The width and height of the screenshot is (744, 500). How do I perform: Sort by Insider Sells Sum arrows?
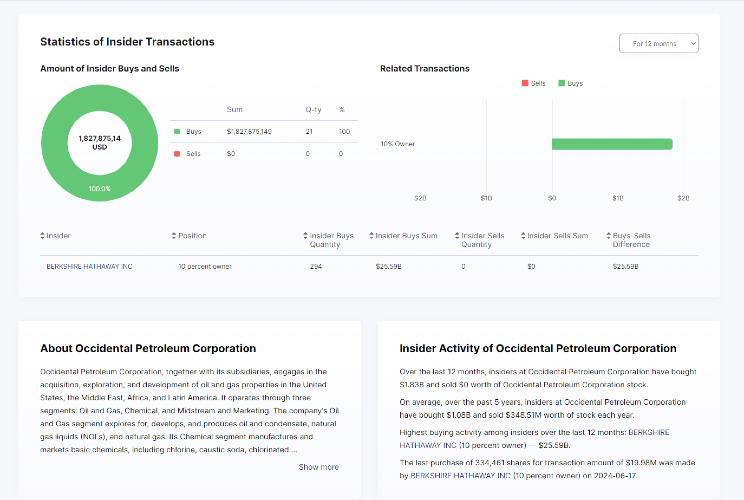click(x=523, y=236)
